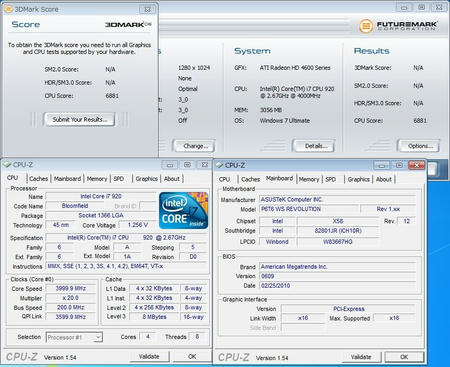Click OK in the right CPU-Z window

[x=404, y=357]
